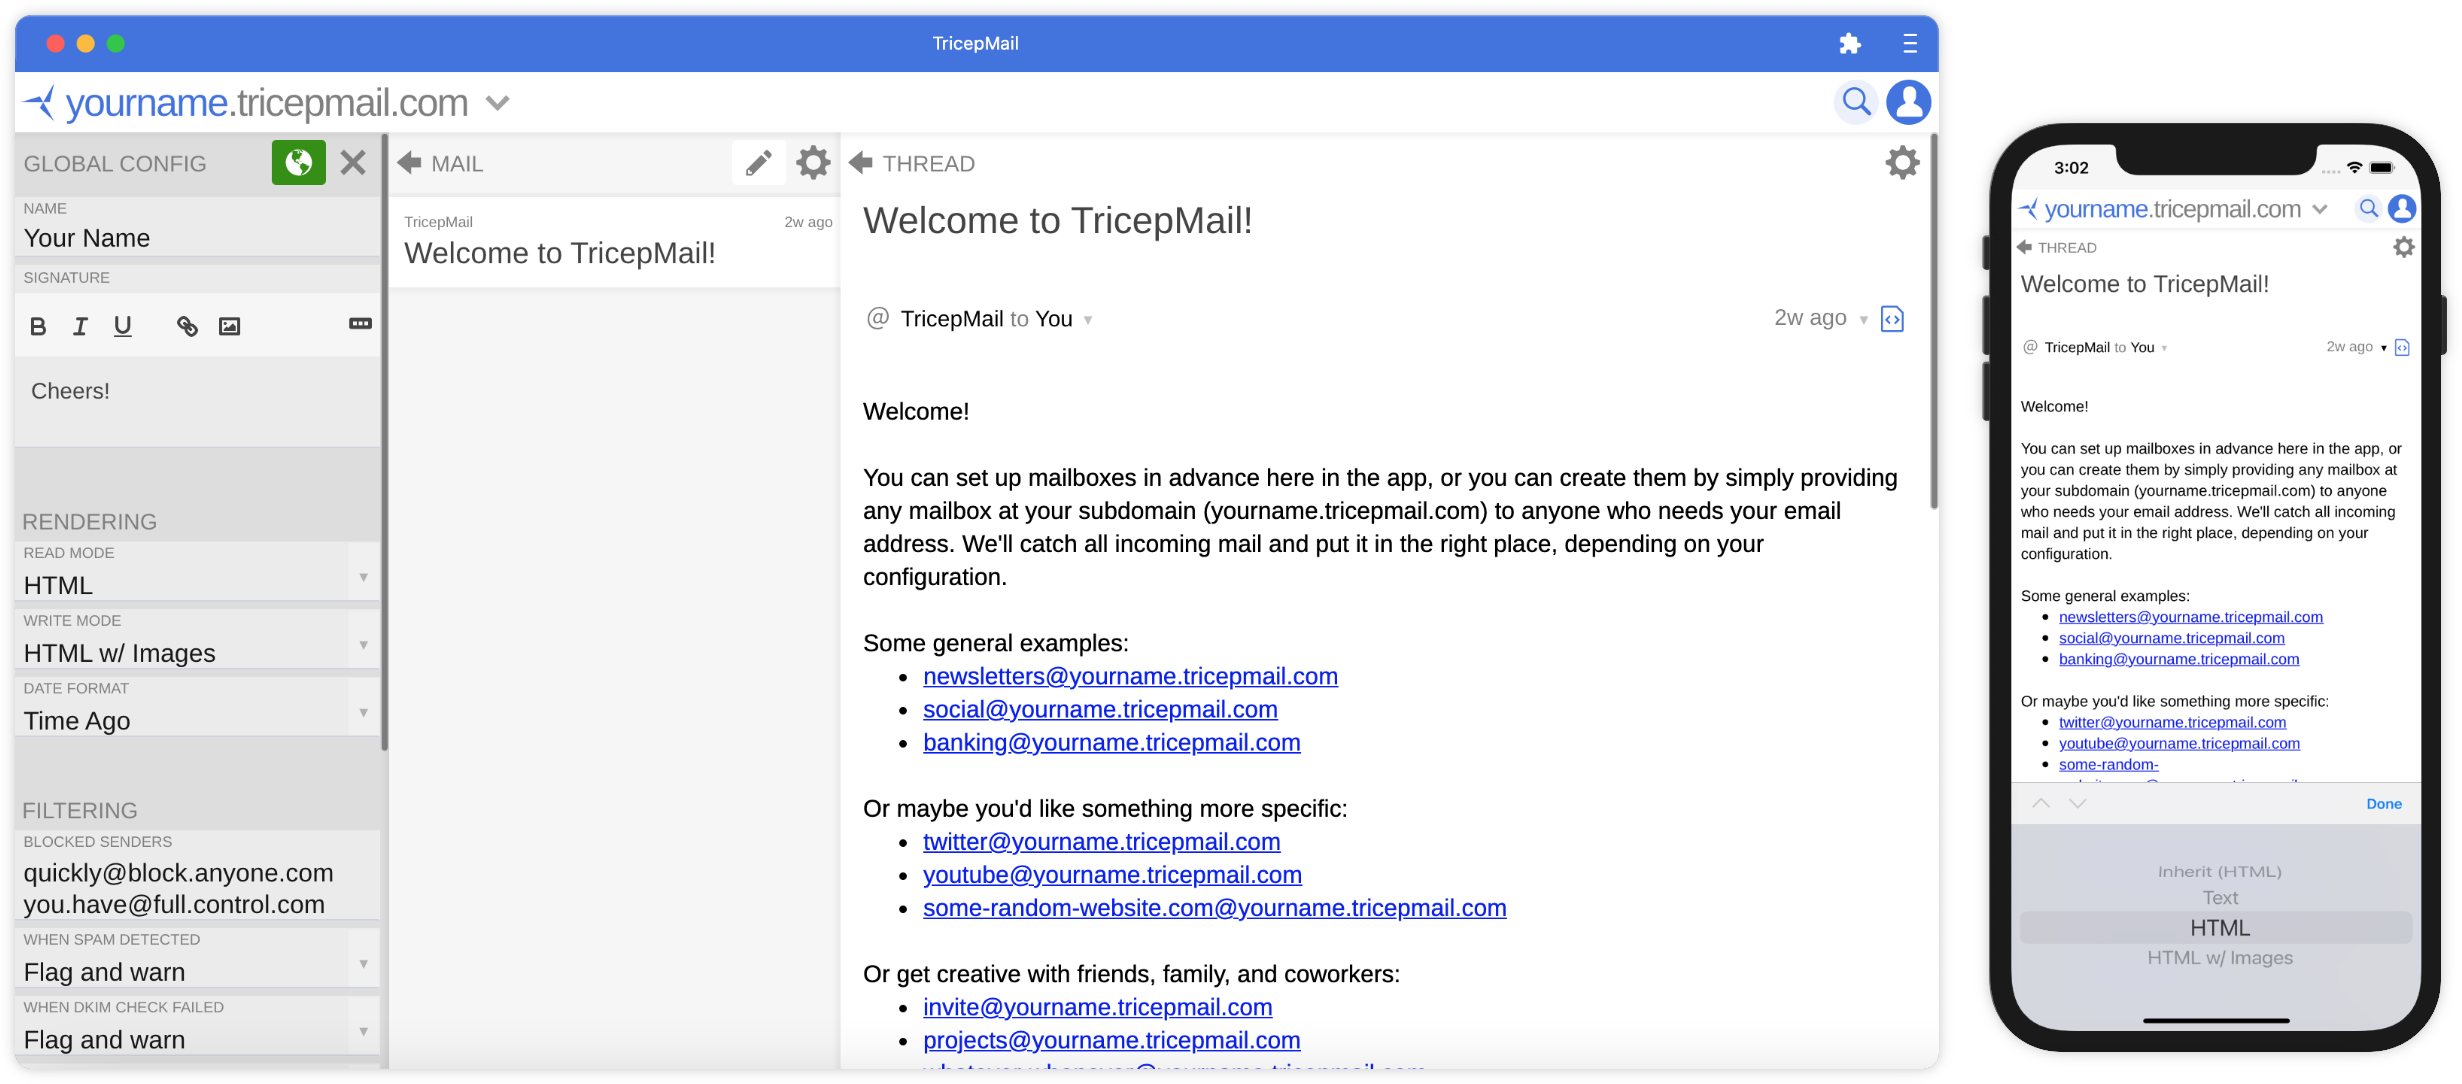Open the 'Welcome to TricepMail!' mail list item
2462x1084 pixels.
pos(614,242)
